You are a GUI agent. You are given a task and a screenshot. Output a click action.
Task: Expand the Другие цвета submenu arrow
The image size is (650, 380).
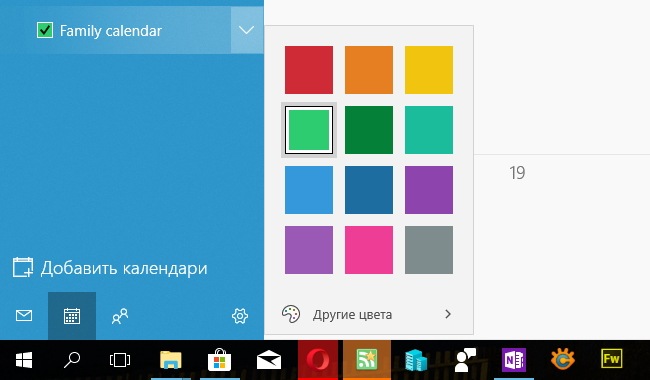pos(448,314)
